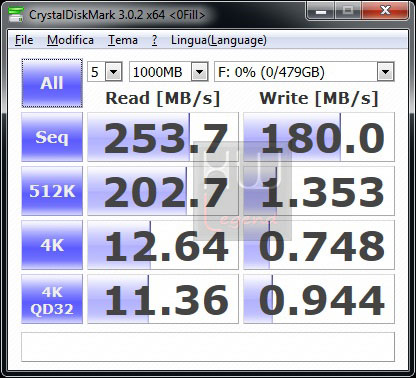Image resolution: width=416 pixels, height=378 pixels.
Task: Click the CrystalDiskMark app icon in title bar
Action: 16,15
